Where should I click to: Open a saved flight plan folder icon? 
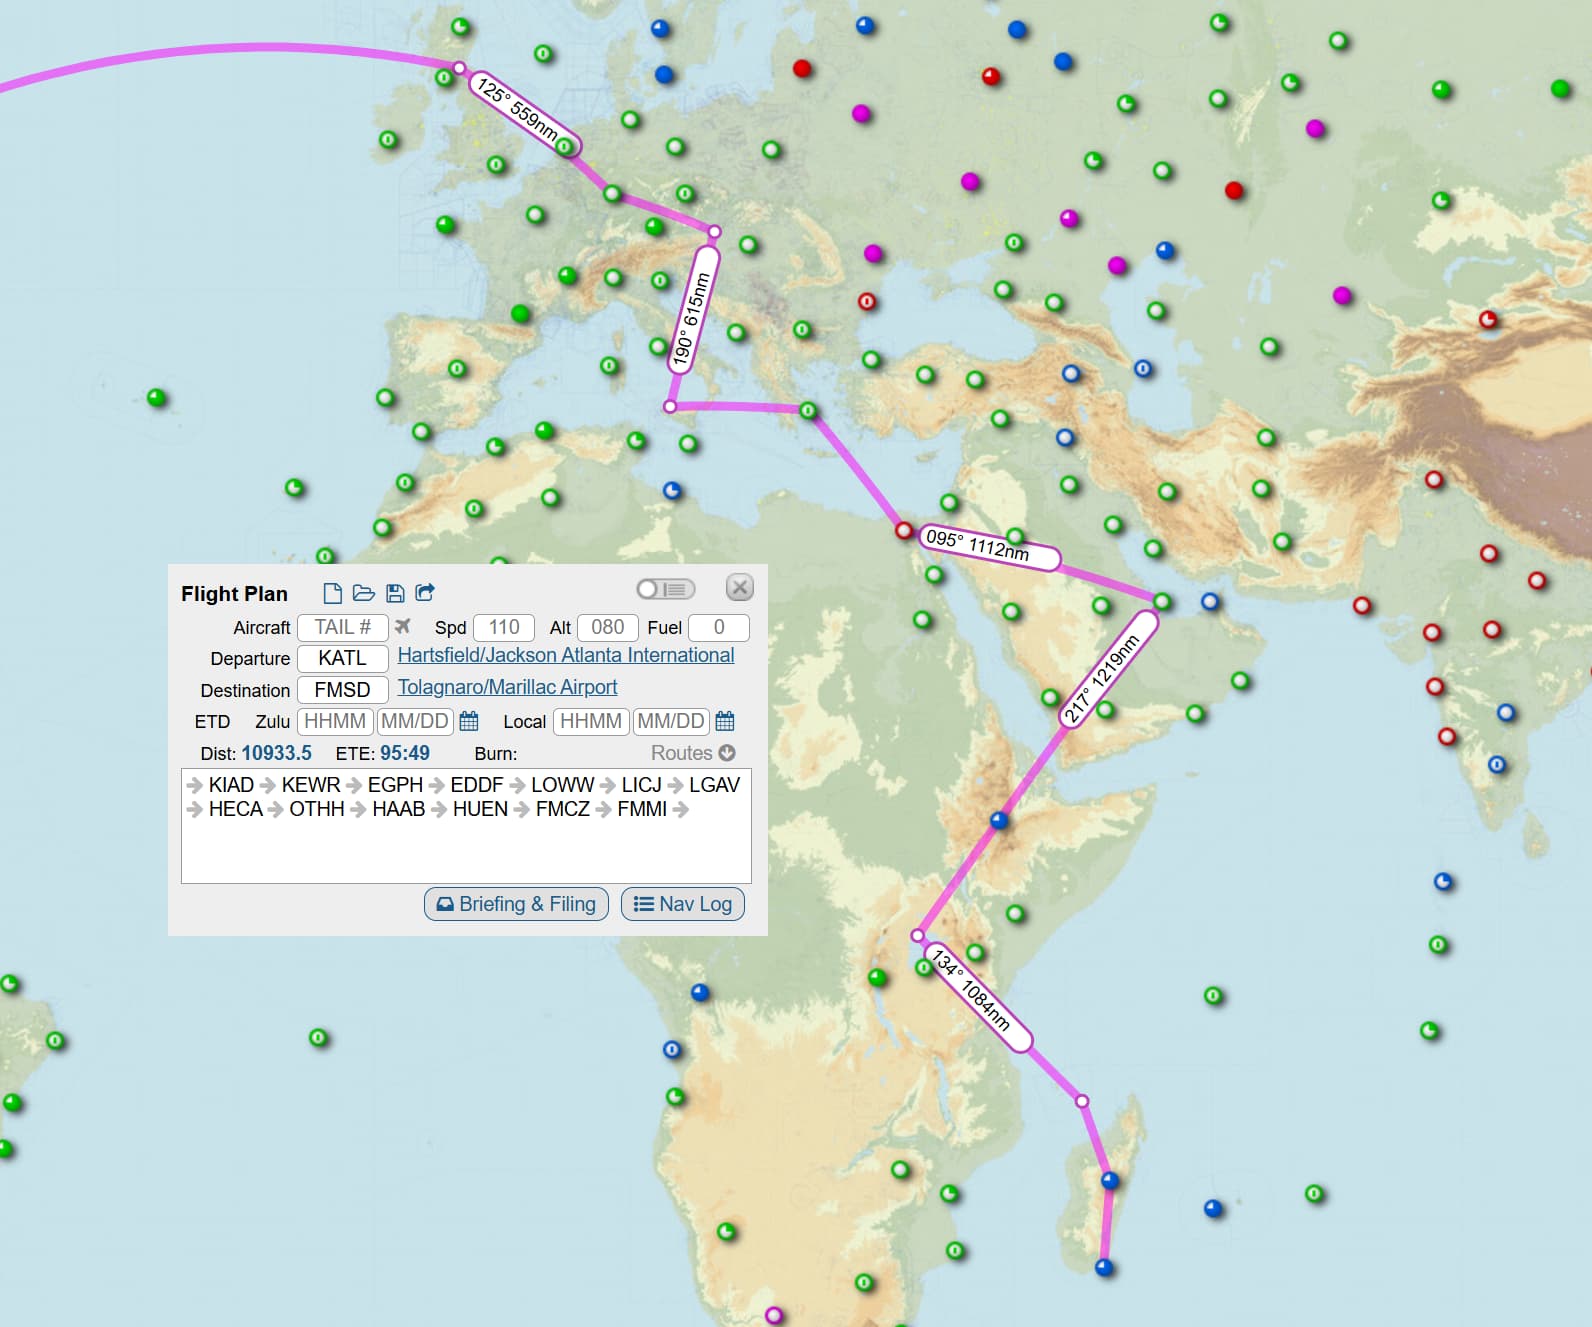(364, 593)
